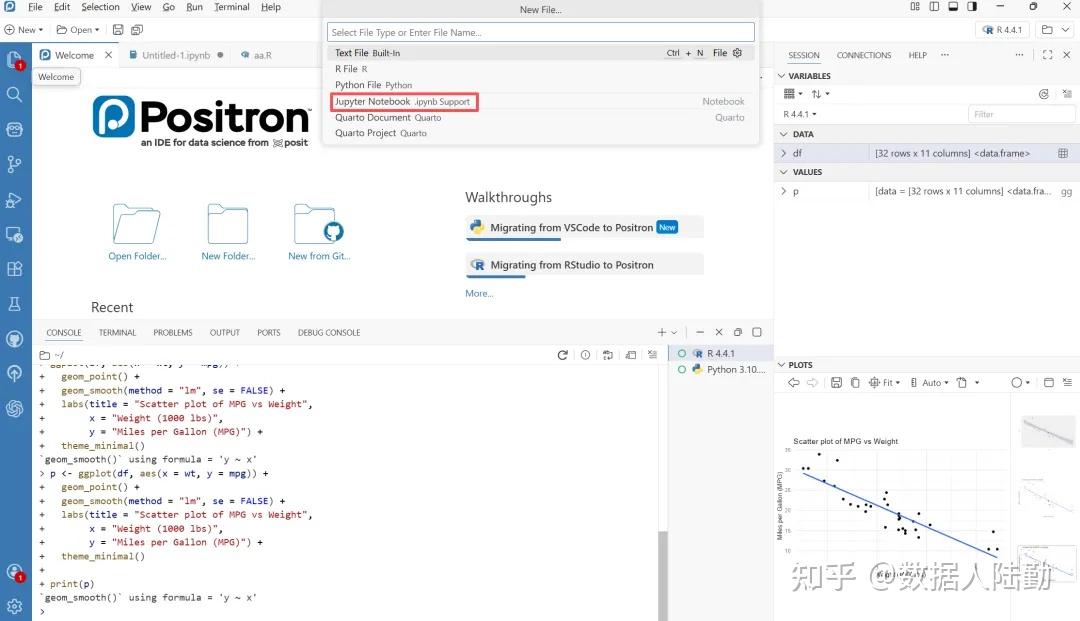Open the Extensions view in activity bar

coord(14,269)
